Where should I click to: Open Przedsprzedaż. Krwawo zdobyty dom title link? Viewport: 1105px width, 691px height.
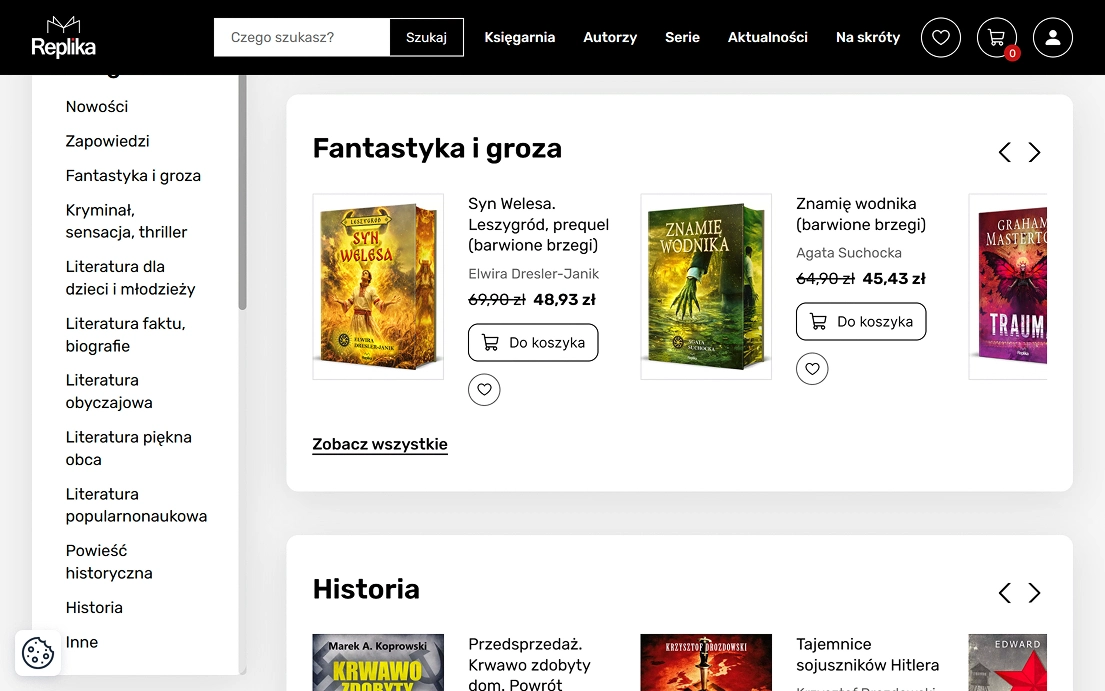click(529, 664)
